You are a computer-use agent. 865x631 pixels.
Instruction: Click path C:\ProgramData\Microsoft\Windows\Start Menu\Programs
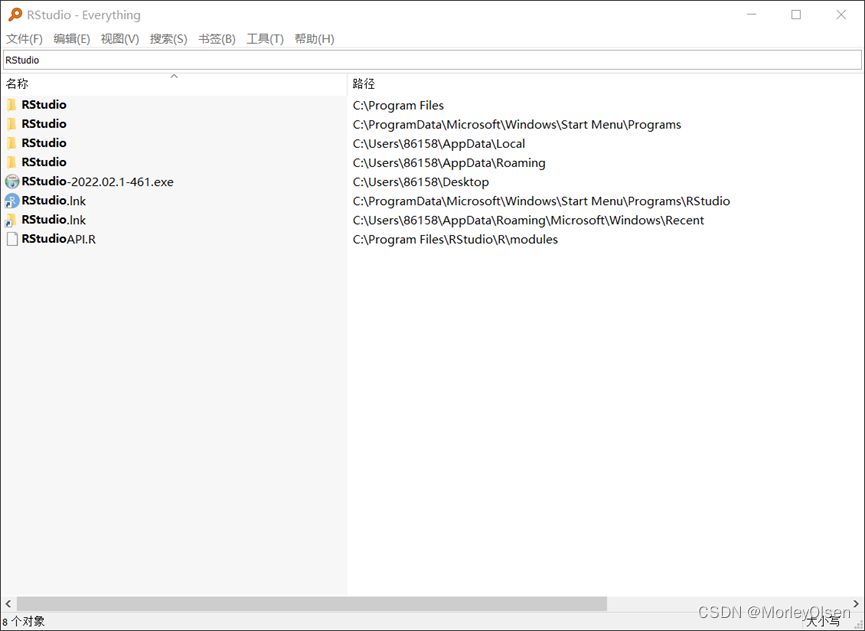517,125
